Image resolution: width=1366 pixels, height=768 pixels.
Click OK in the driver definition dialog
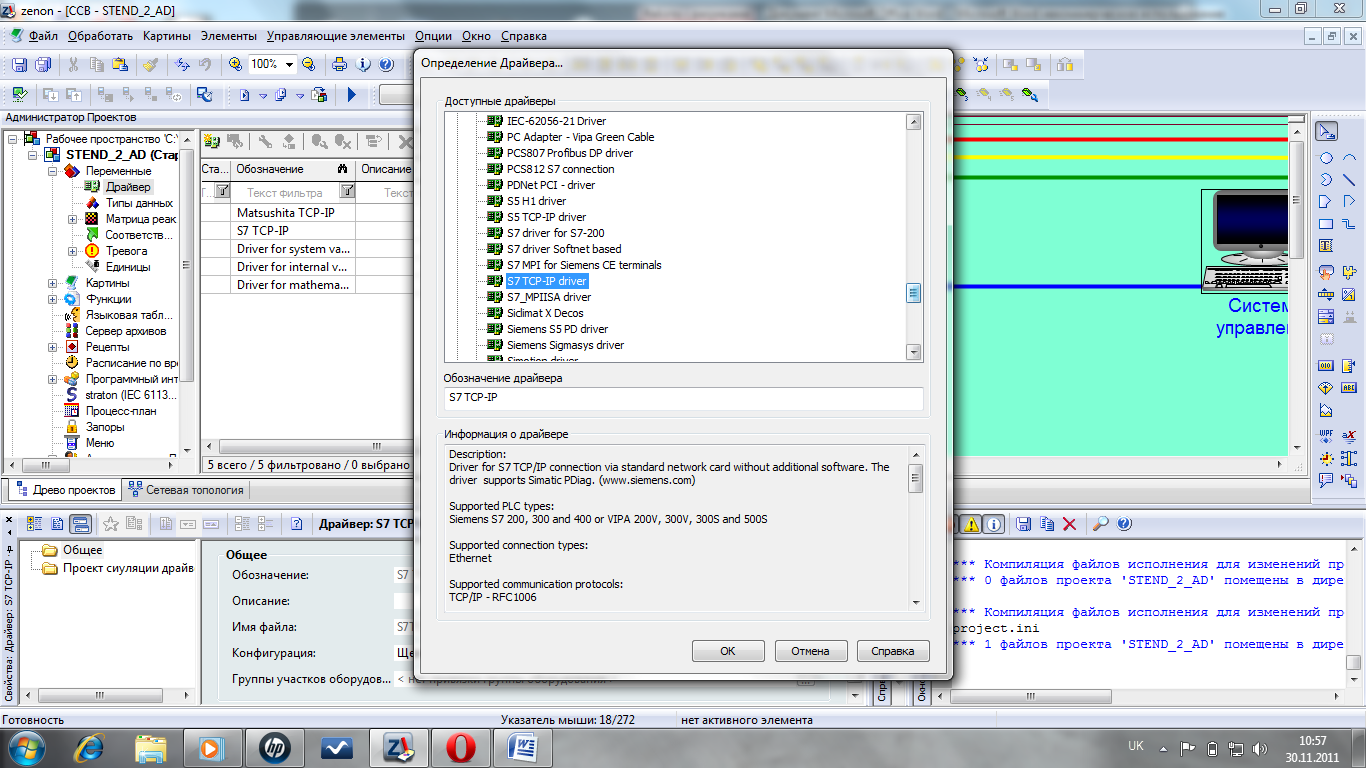click(x=728, y=651)
